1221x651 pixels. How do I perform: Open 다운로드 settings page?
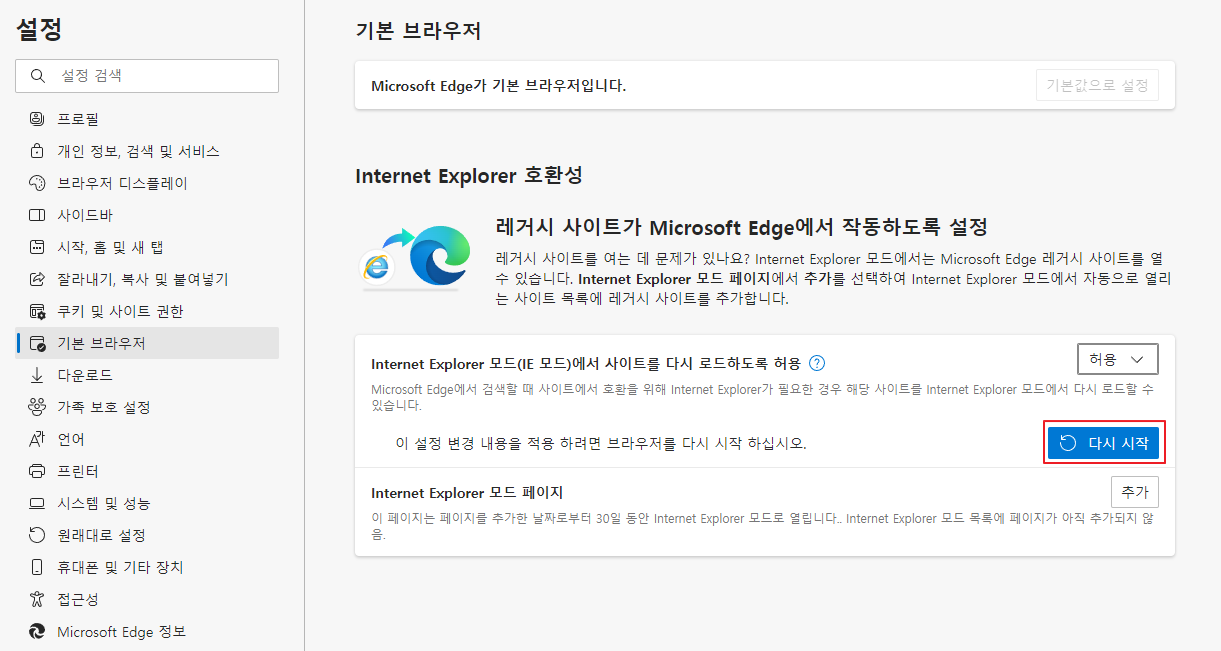[x=147, y=375]
